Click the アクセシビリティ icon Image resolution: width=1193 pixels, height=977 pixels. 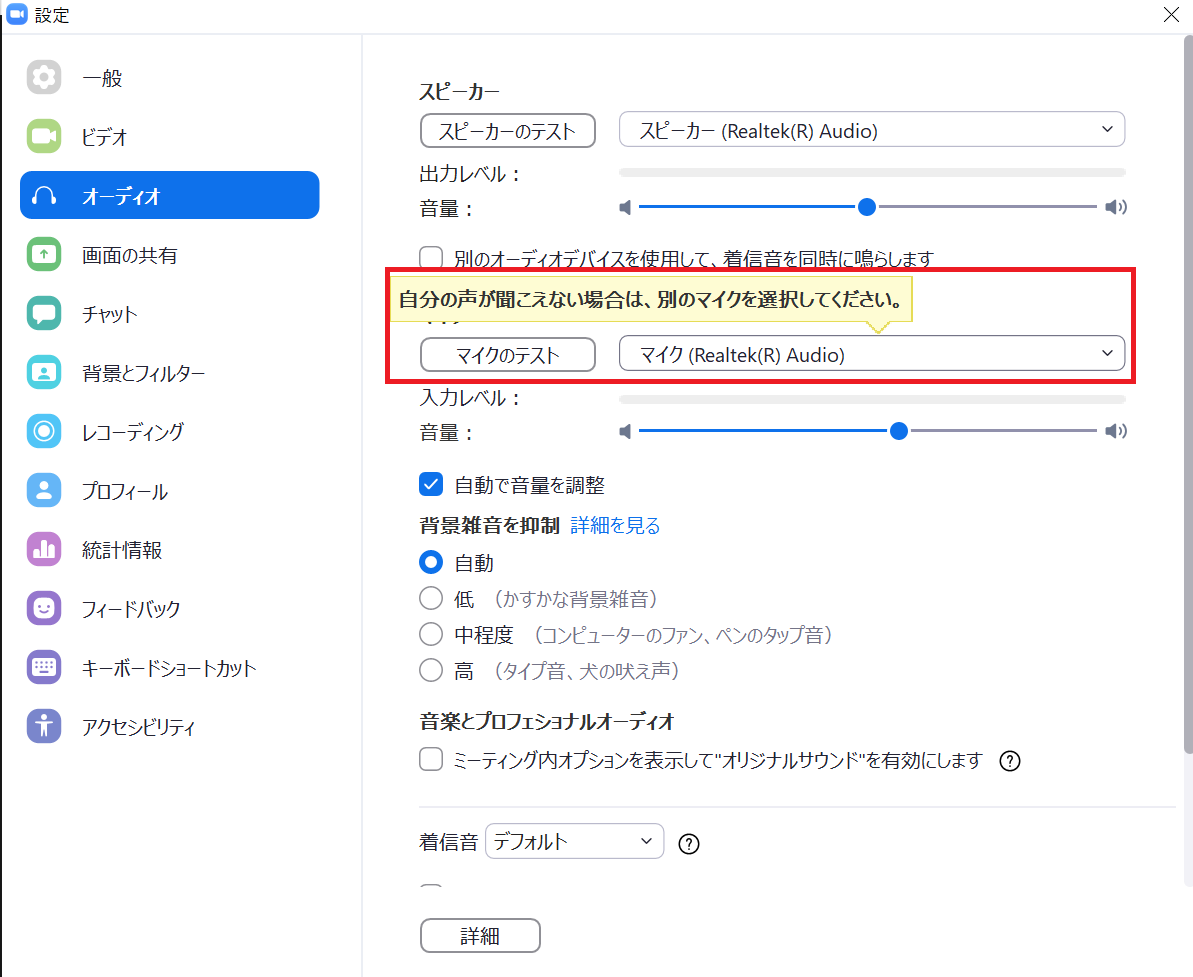[44, 727]
